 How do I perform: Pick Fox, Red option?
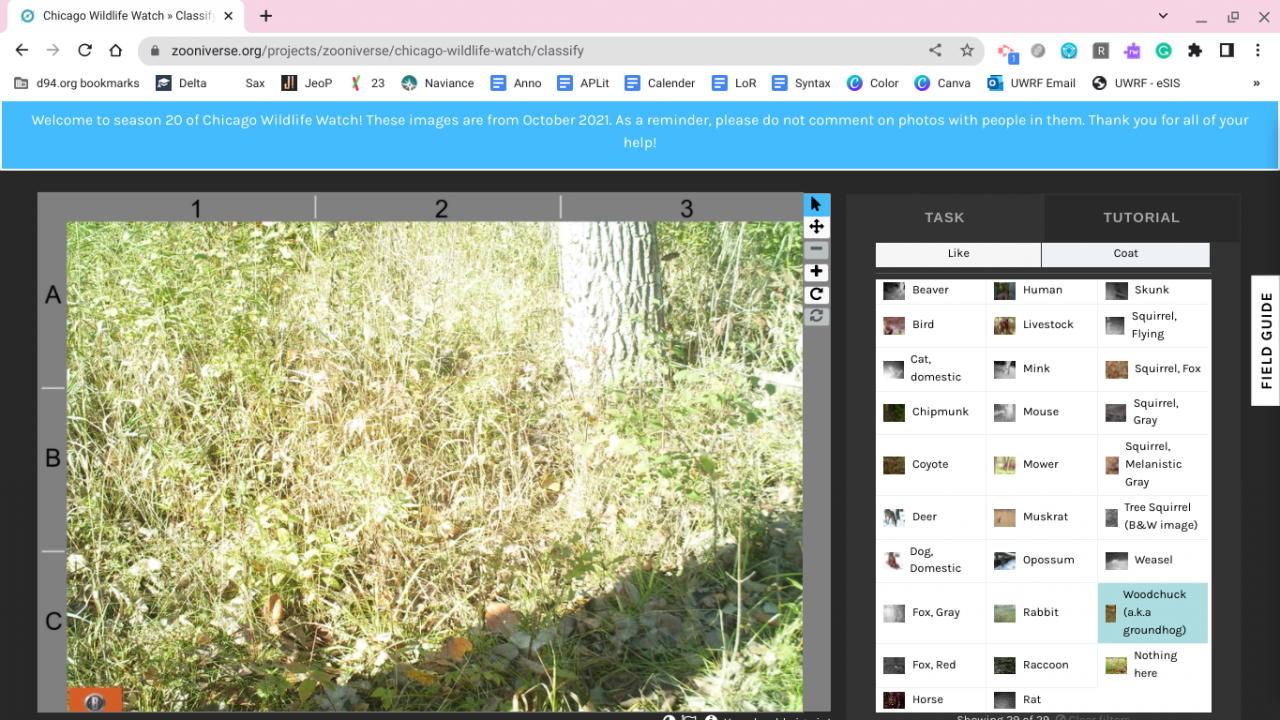point(931,665)
